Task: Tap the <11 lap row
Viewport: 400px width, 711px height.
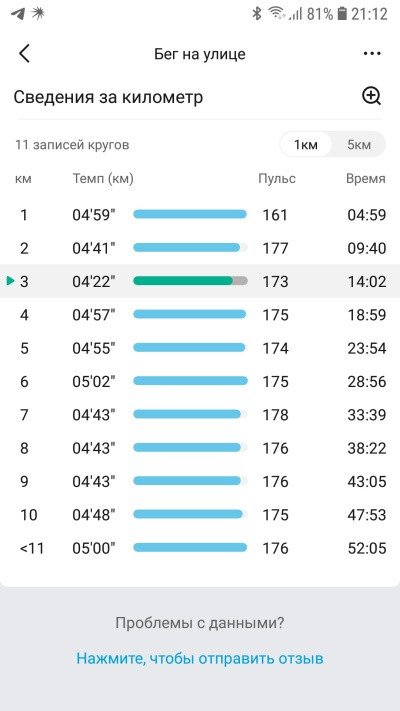Action: [x=200, y=548]
